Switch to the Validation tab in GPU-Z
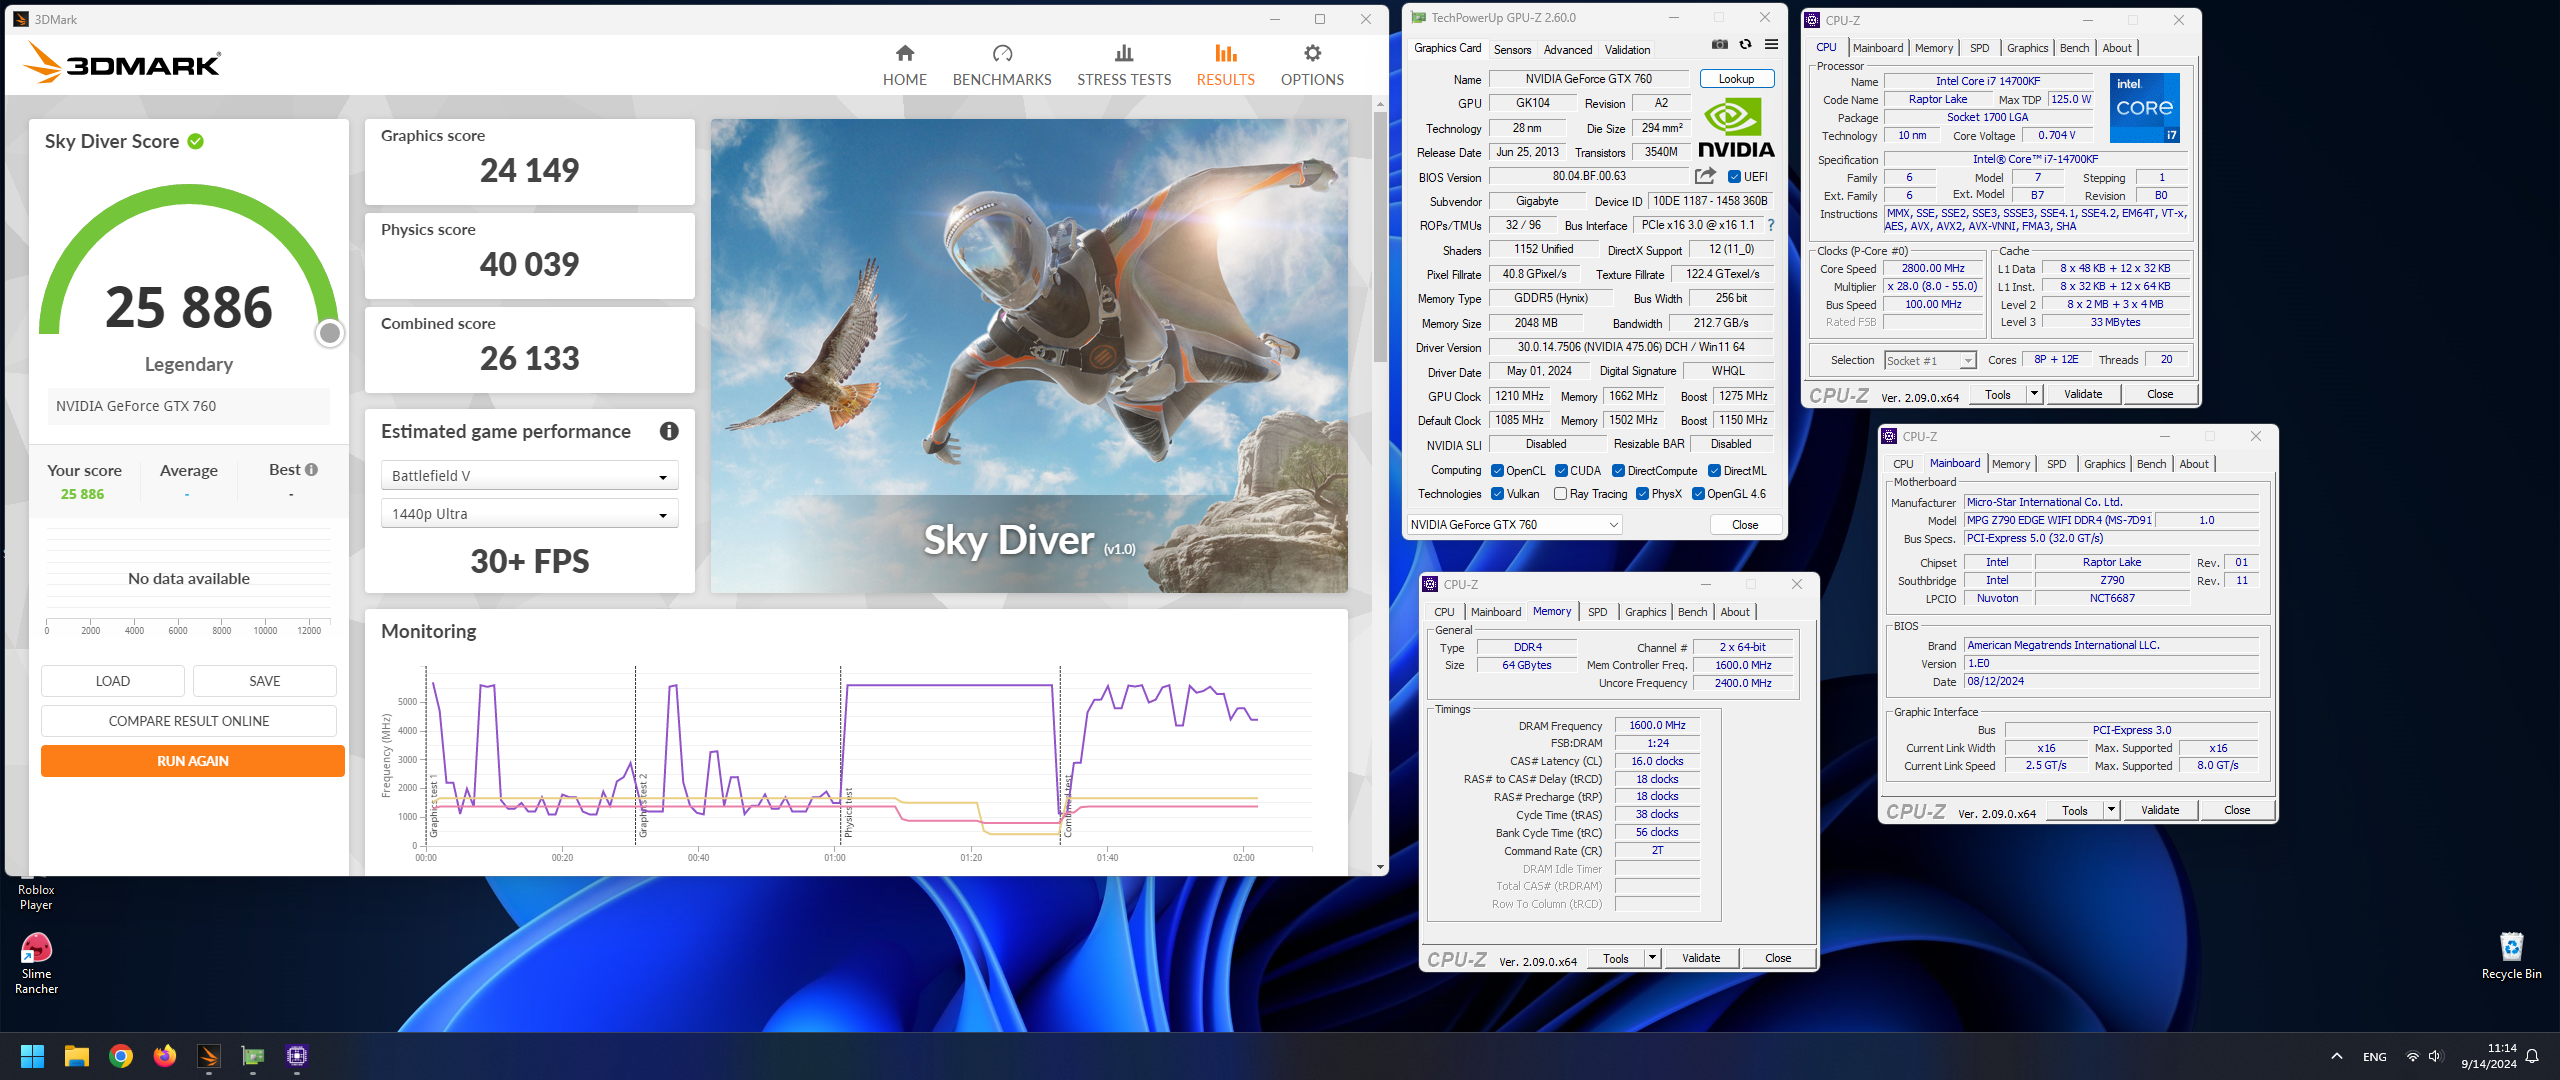Screen dimensions: 2560x1080 tap(1627, 50)
